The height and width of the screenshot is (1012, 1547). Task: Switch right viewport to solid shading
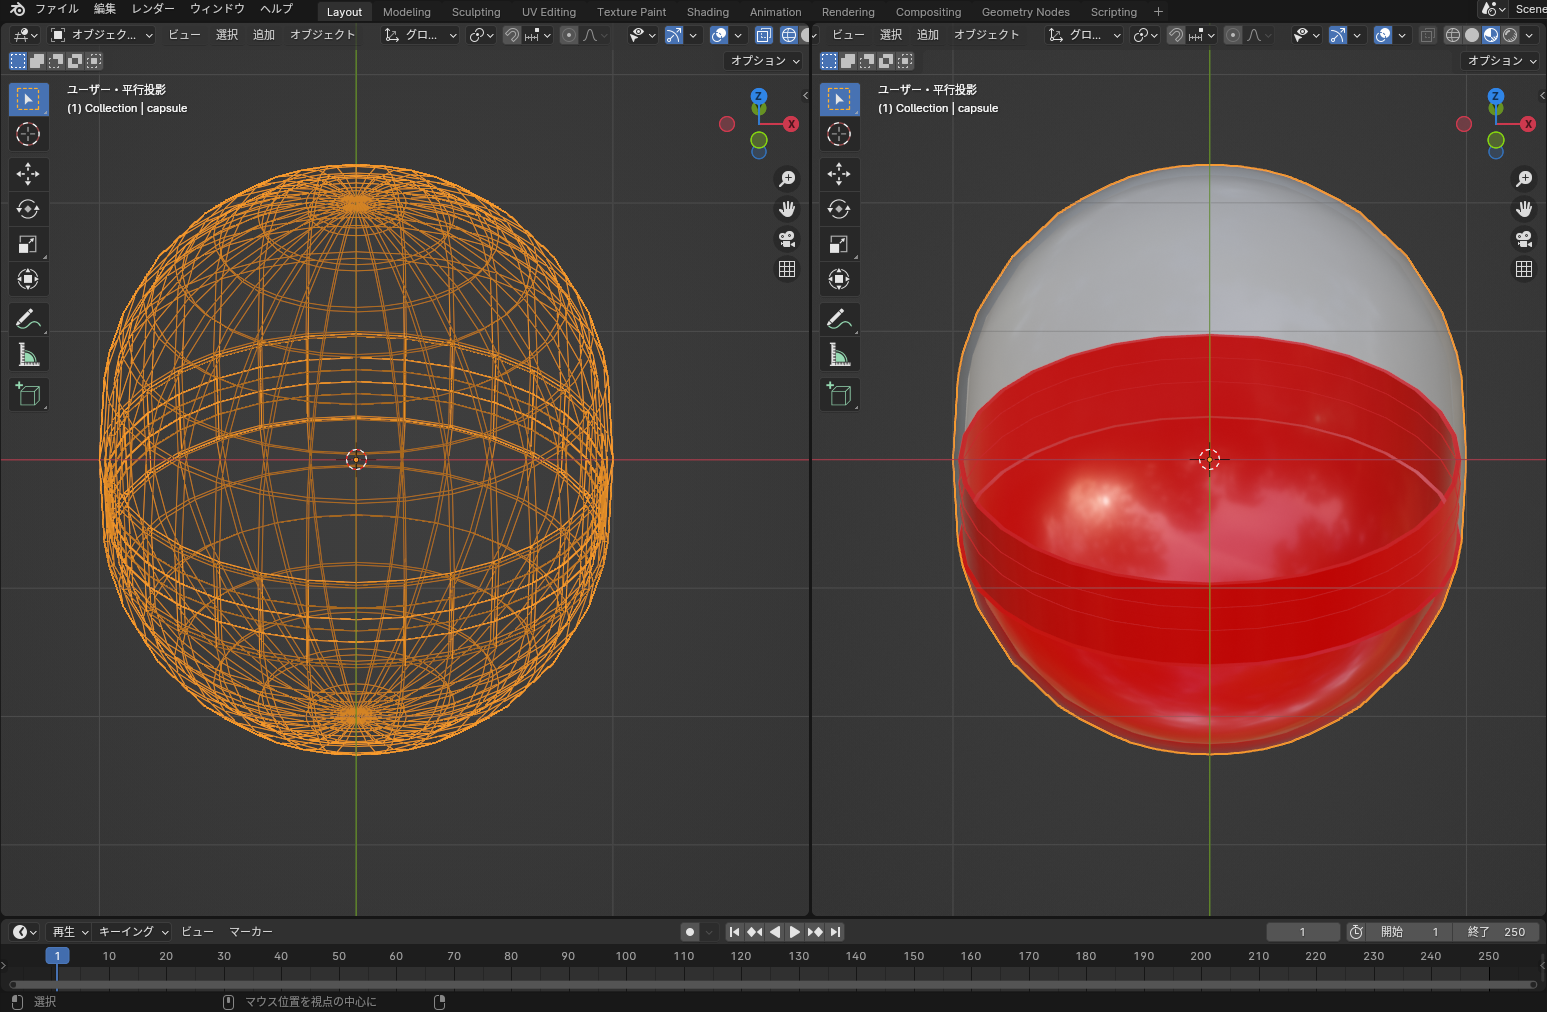click(1472, 35)
